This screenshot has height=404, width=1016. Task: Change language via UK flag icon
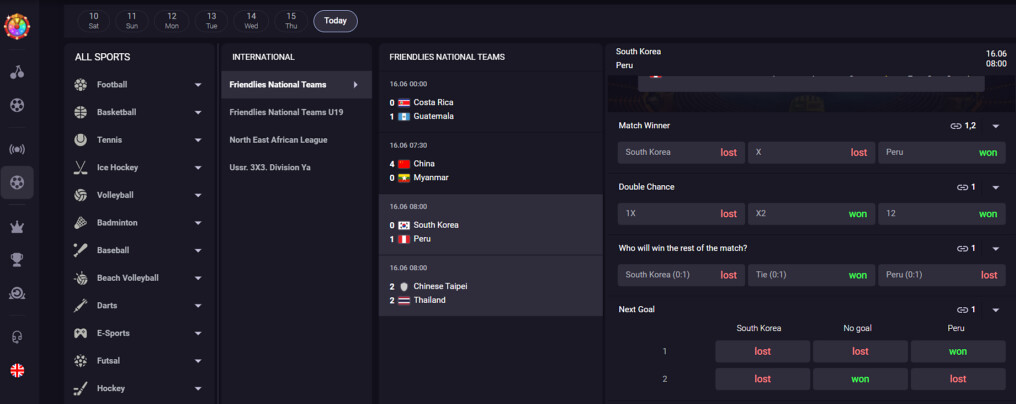tap(17, 370)
